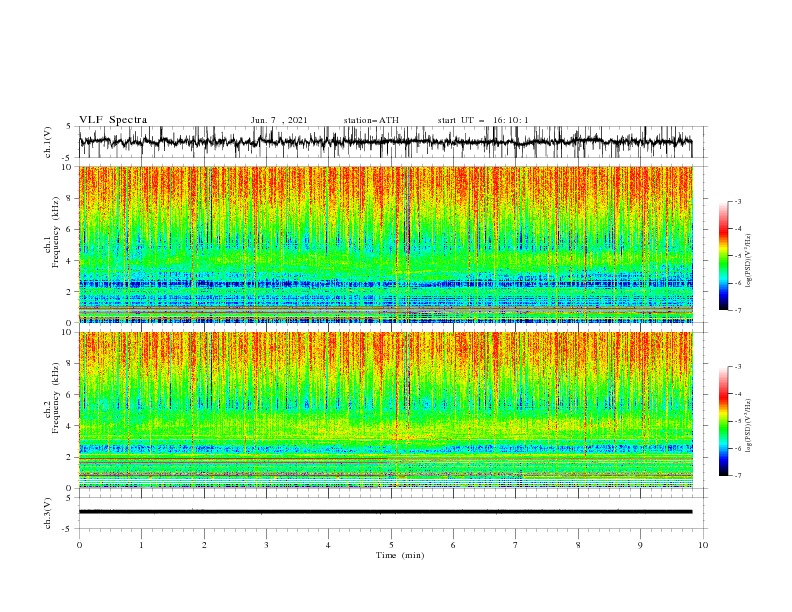Click the "3" tick on the time axis
This screenshot has width=792, height=612.
tap(266, 545)
